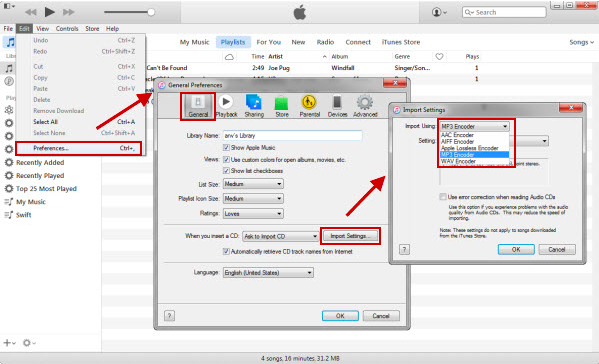
Task: Open the sidebar settings gear at bottom
Action: pos(29,343)
